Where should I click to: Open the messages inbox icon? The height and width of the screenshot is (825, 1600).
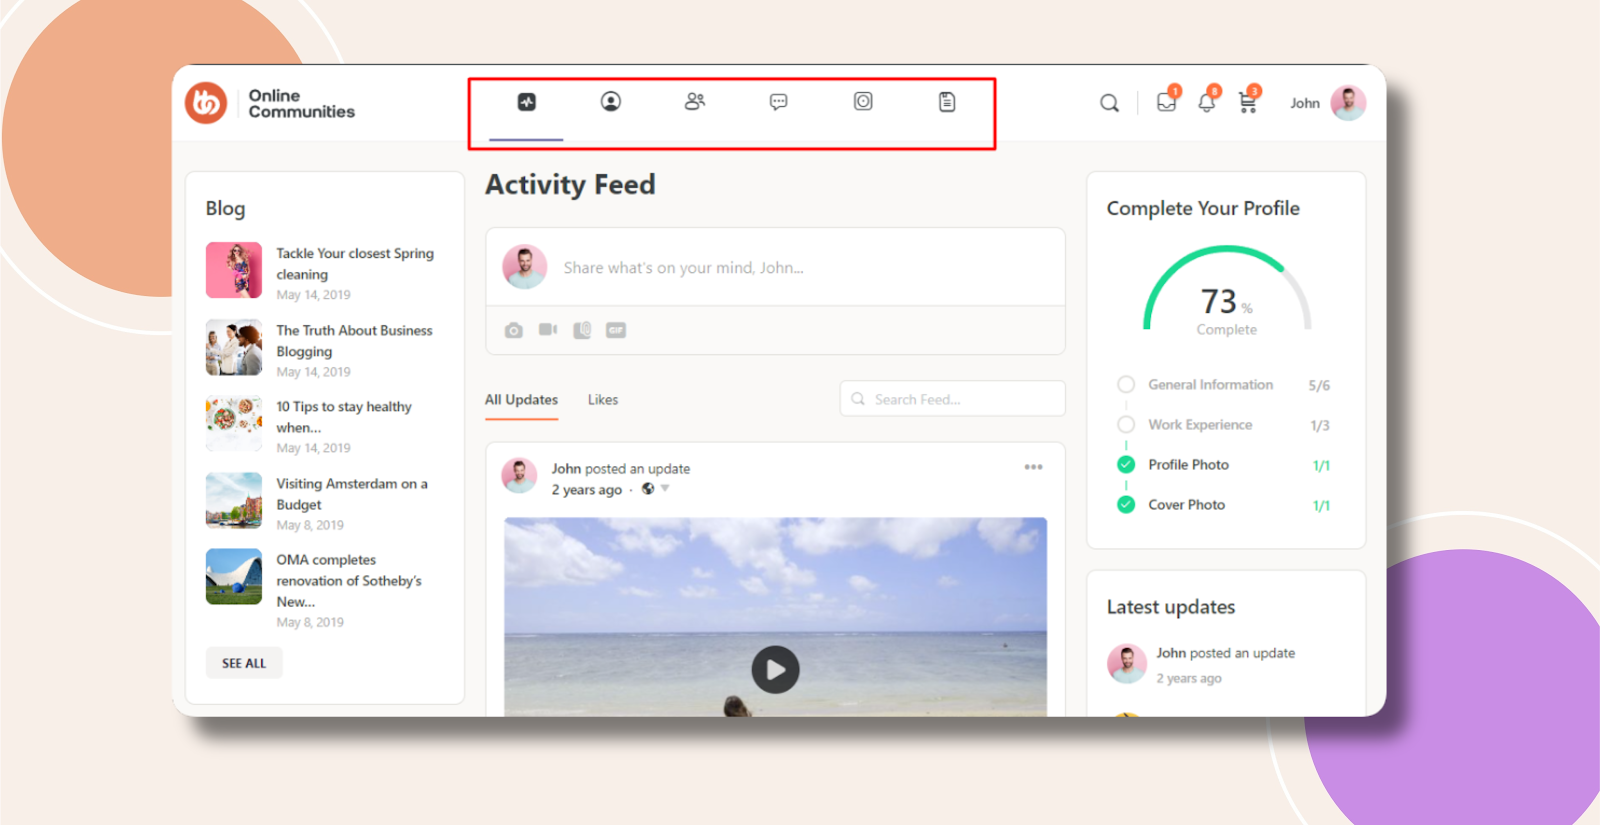1166,102
